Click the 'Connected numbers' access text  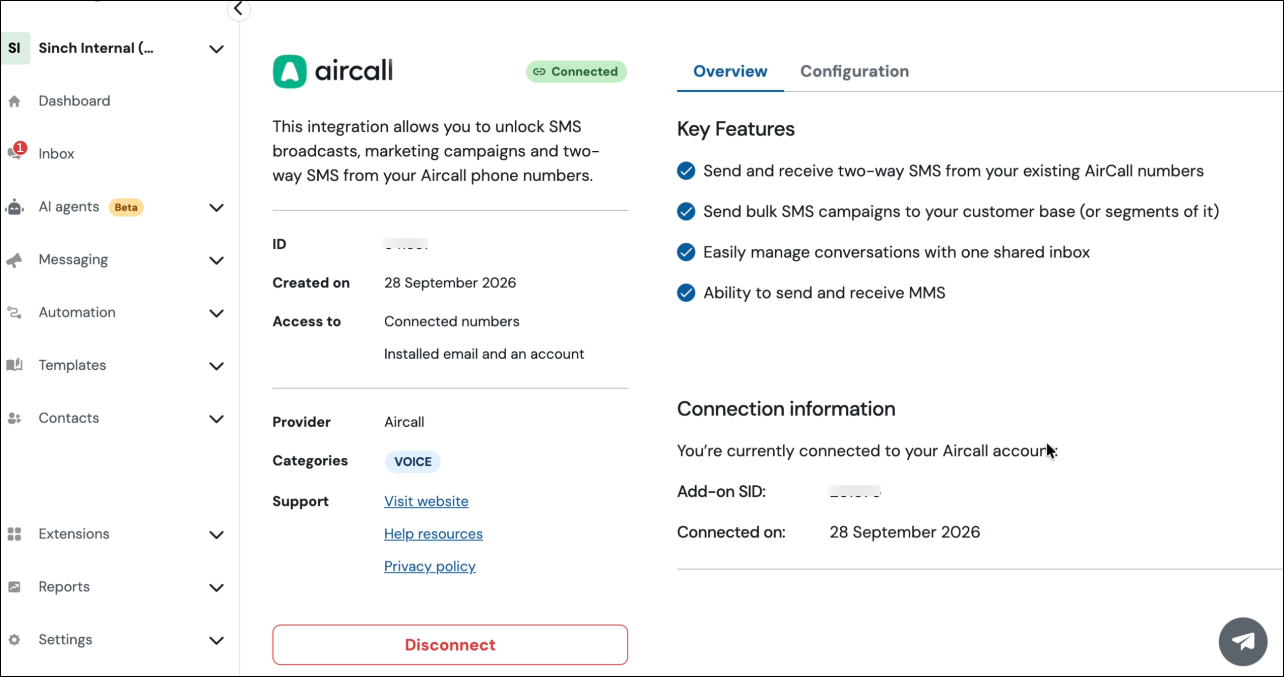452,322
